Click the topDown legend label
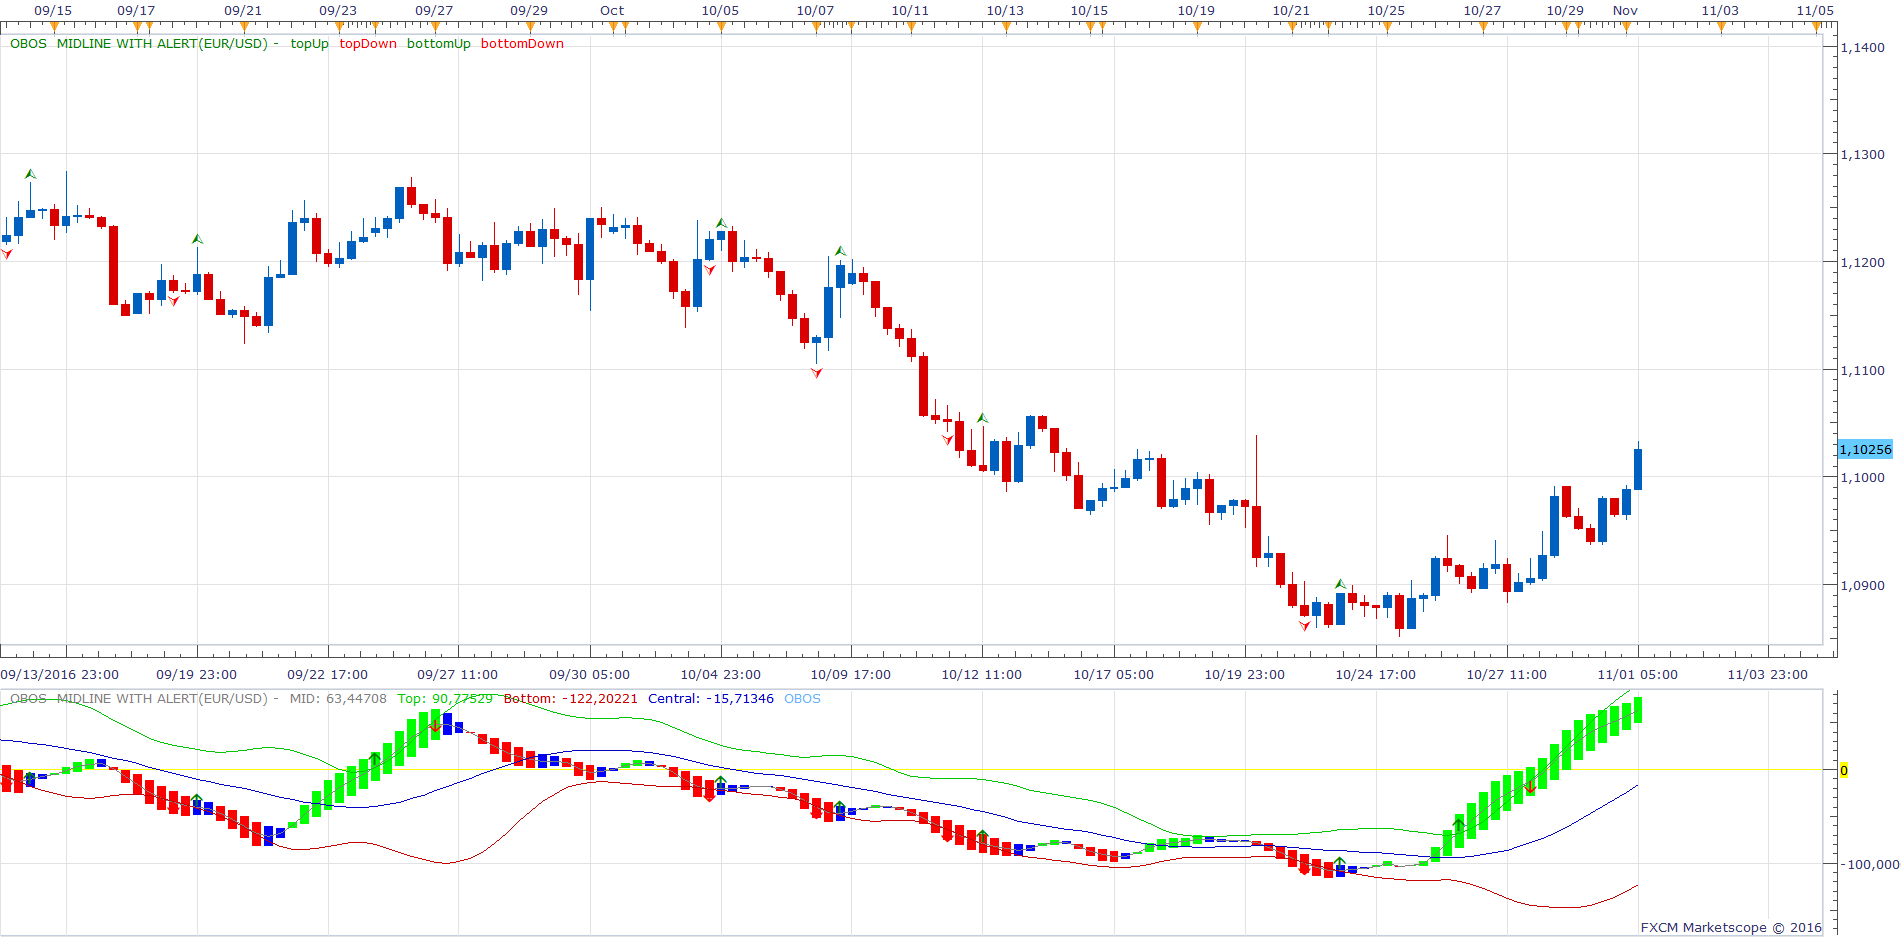The image size is (1903, 937). pyautogui.click(x=368, y=44)
